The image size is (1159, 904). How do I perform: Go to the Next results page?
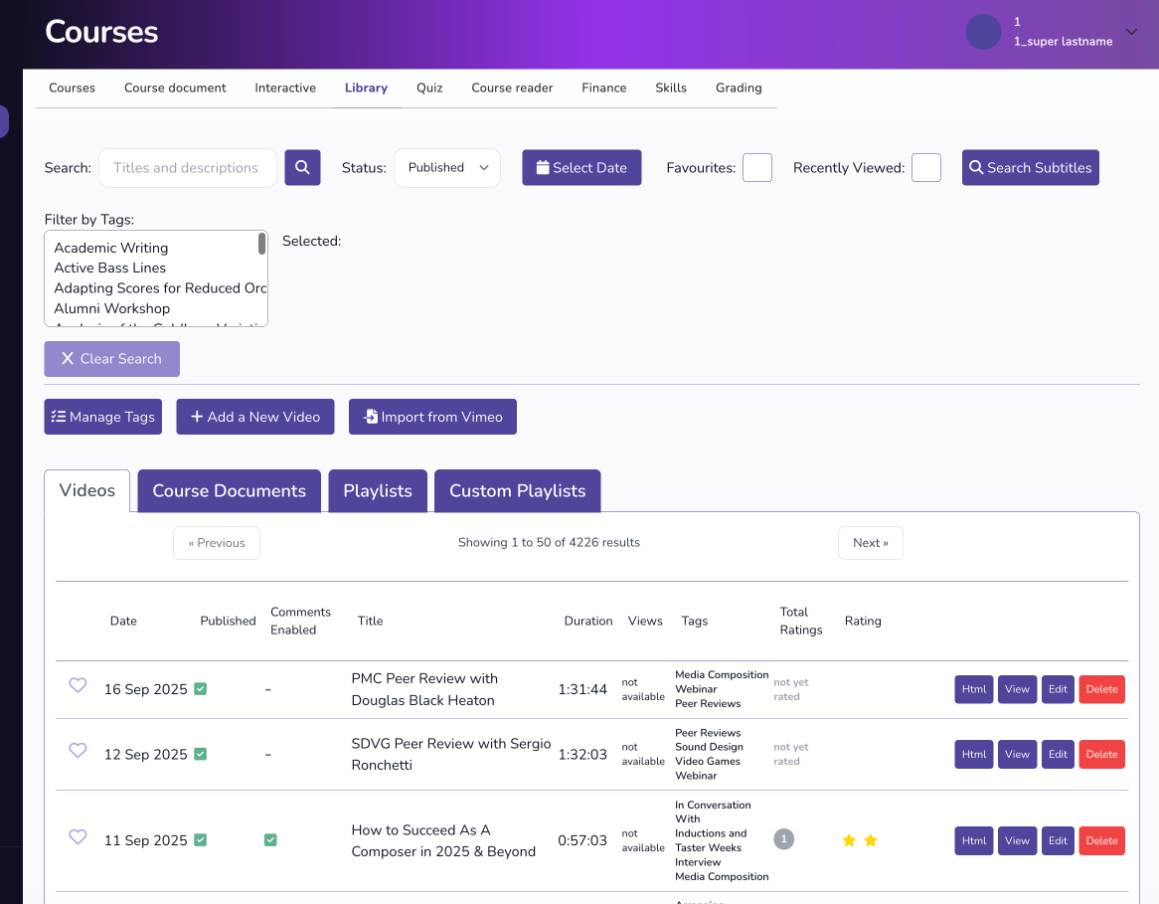point(870,543)
